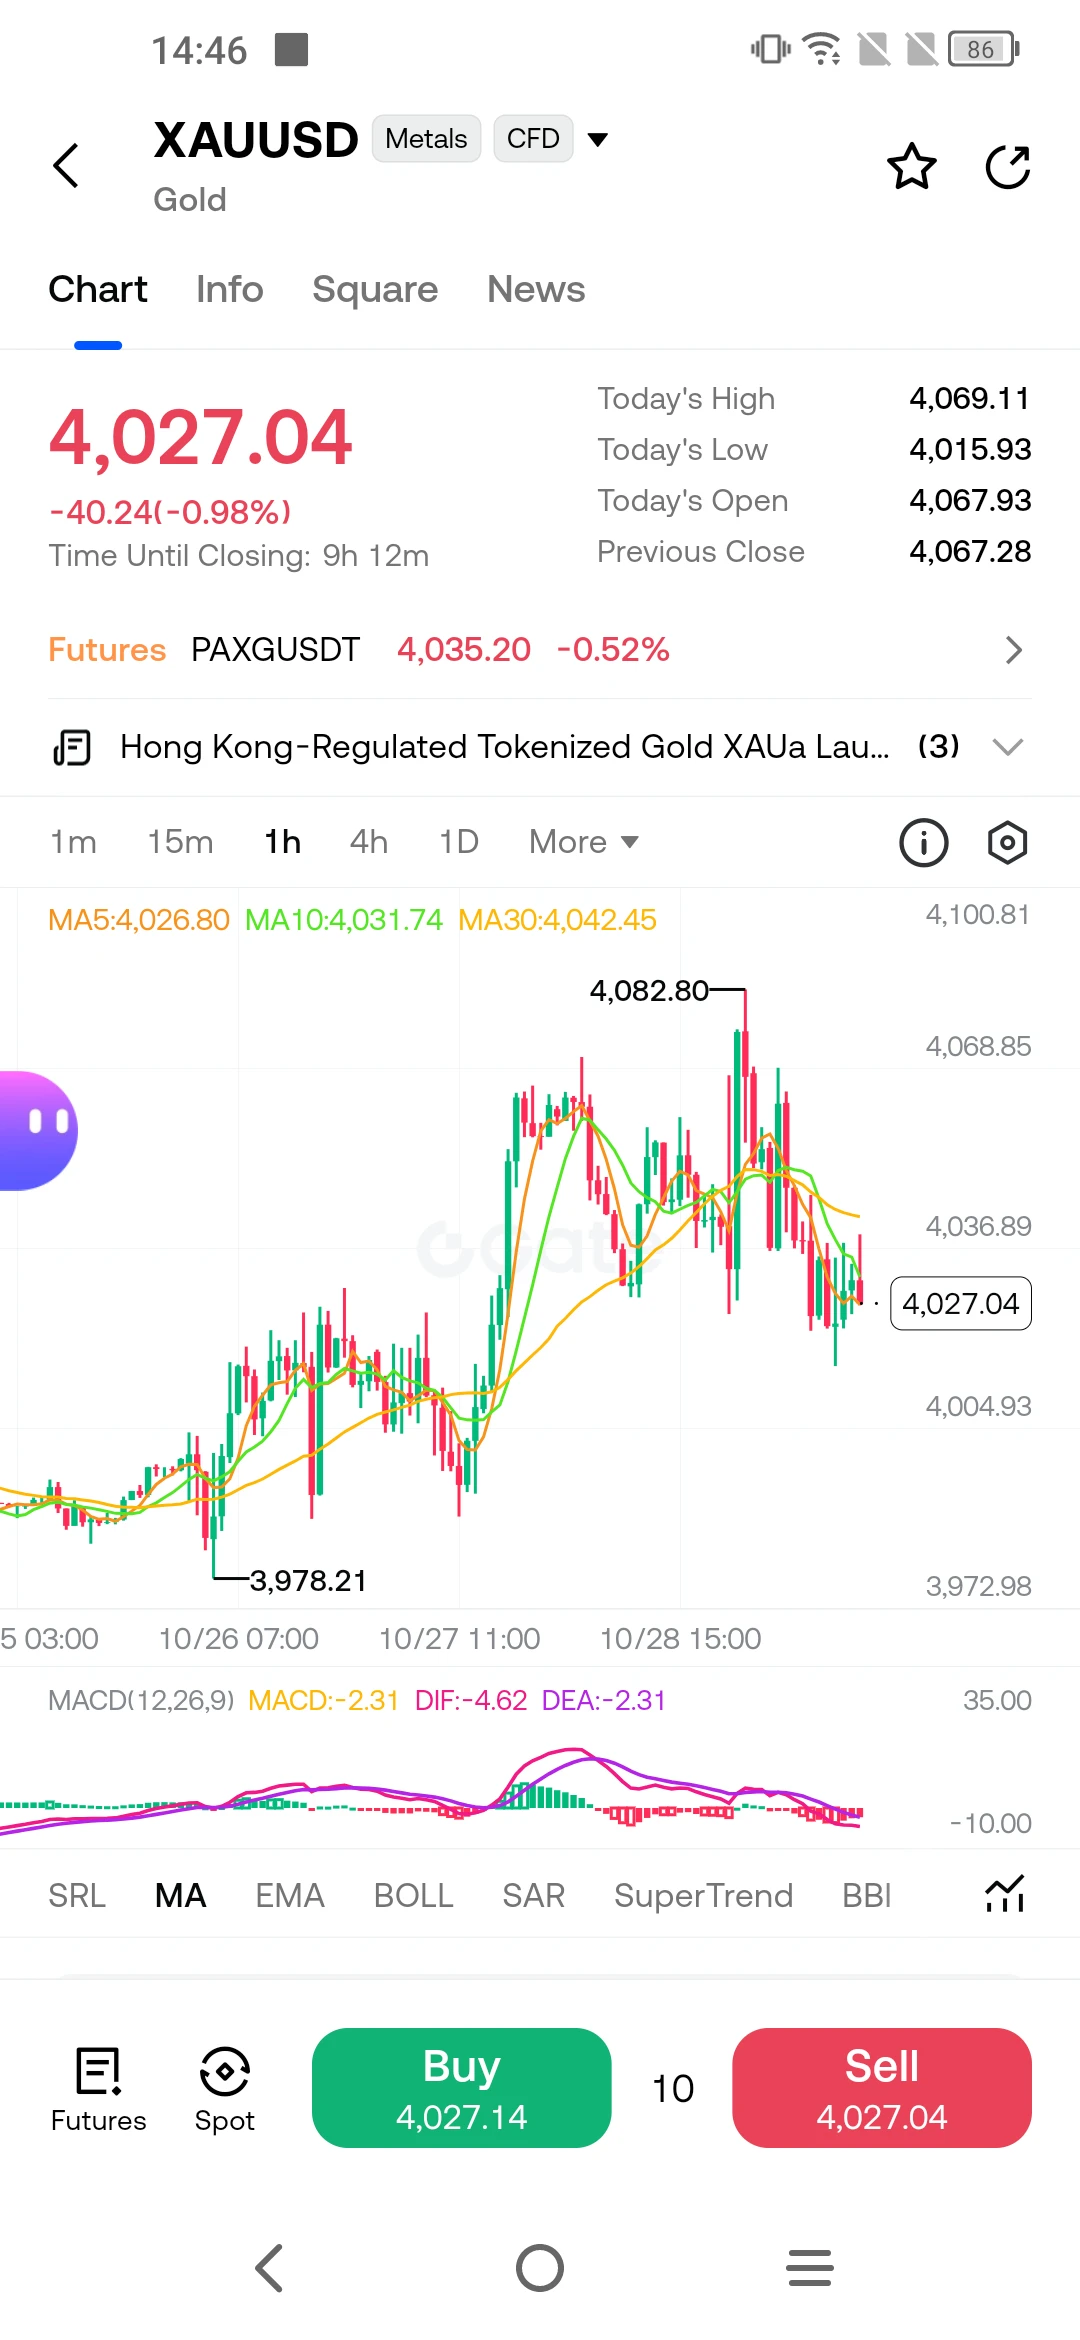Tap the back arrow beside XAUUSD
Screen dimensions: 1080x2340
(66, 166)
